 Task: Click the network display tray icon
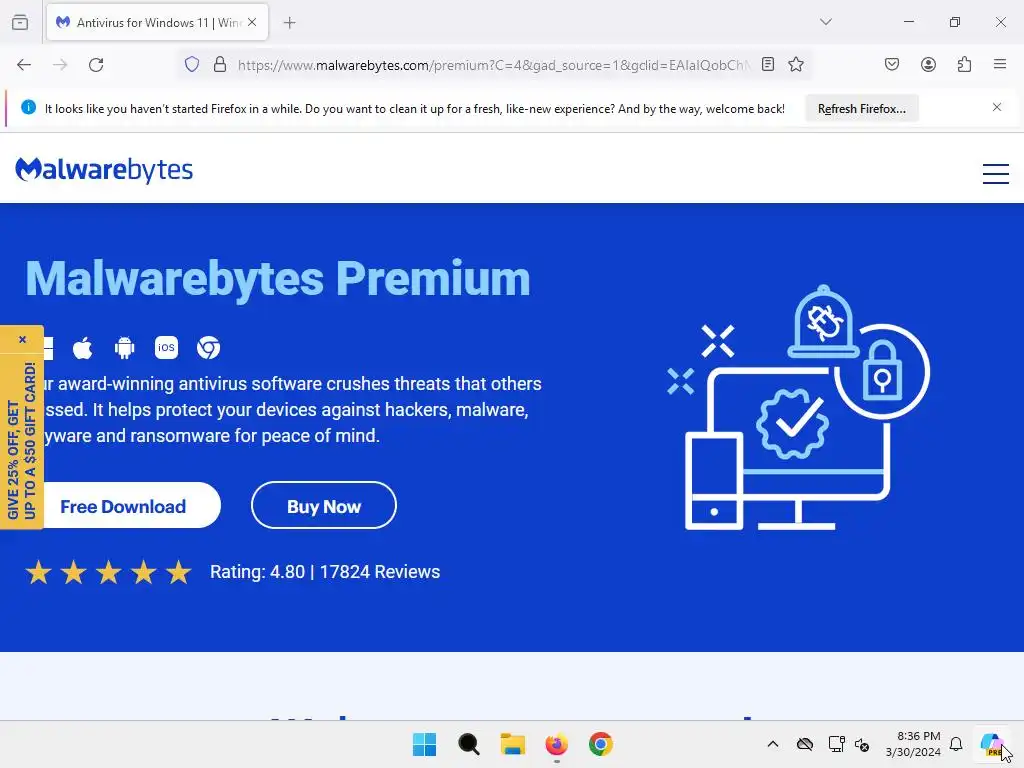(837, 744)
